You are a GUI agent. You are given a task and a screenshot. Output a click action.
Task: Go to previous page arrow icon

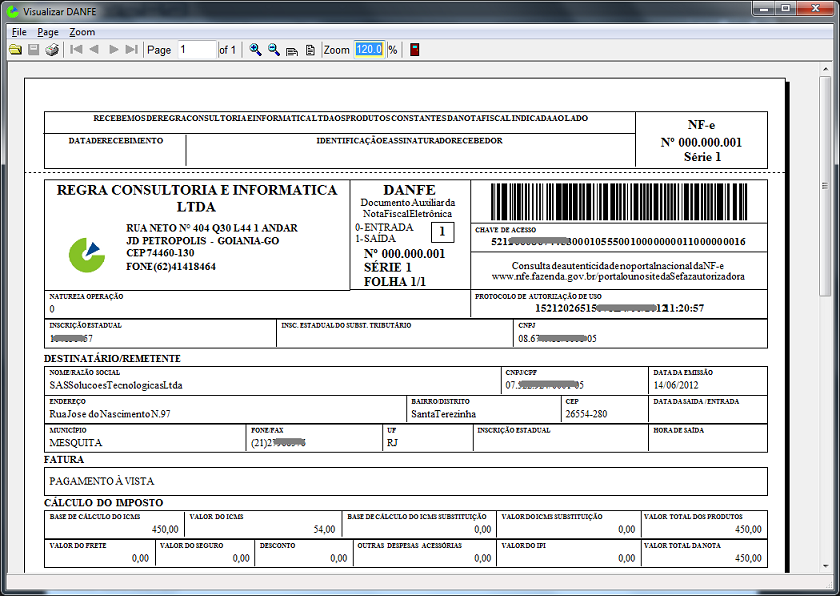(94, 50)
